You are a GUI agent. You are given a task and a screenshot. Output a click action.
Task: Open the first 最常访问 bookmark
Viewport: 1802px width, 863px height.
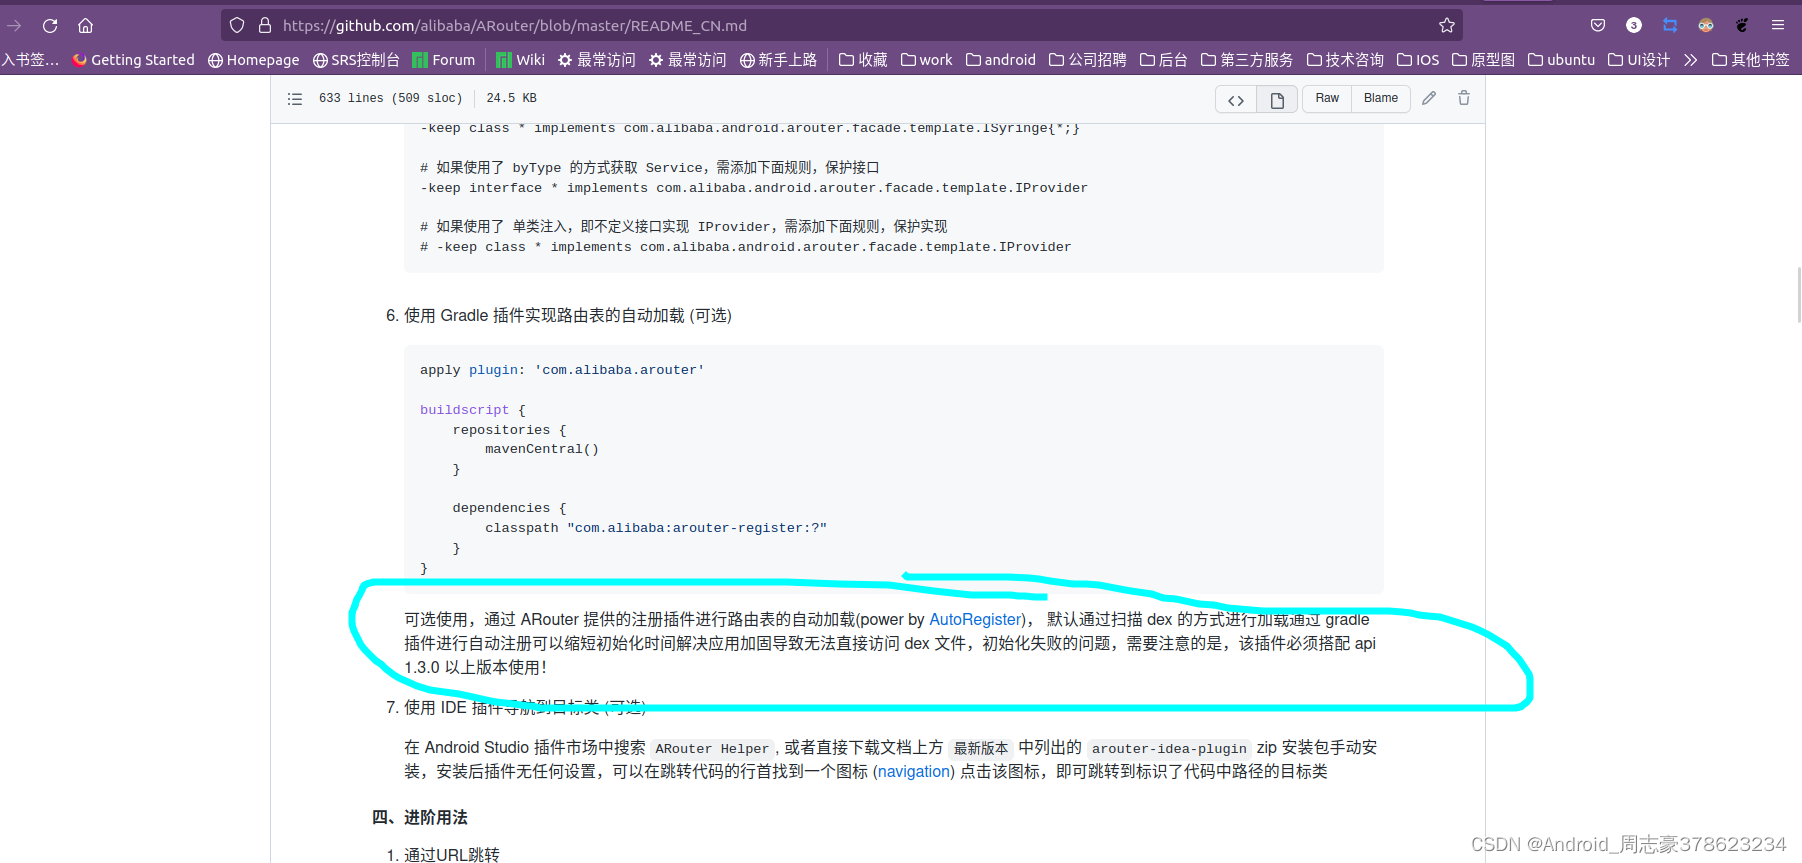point(597,60)
